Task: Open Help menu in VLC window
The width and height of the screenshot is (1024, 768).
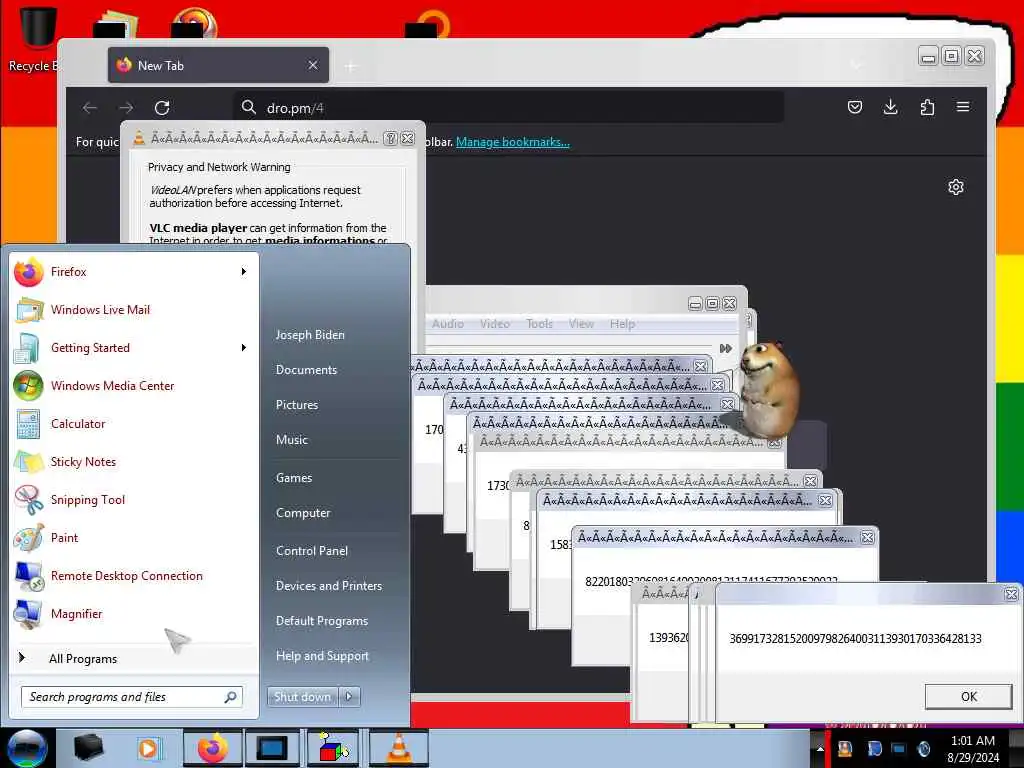Action: 622,324
